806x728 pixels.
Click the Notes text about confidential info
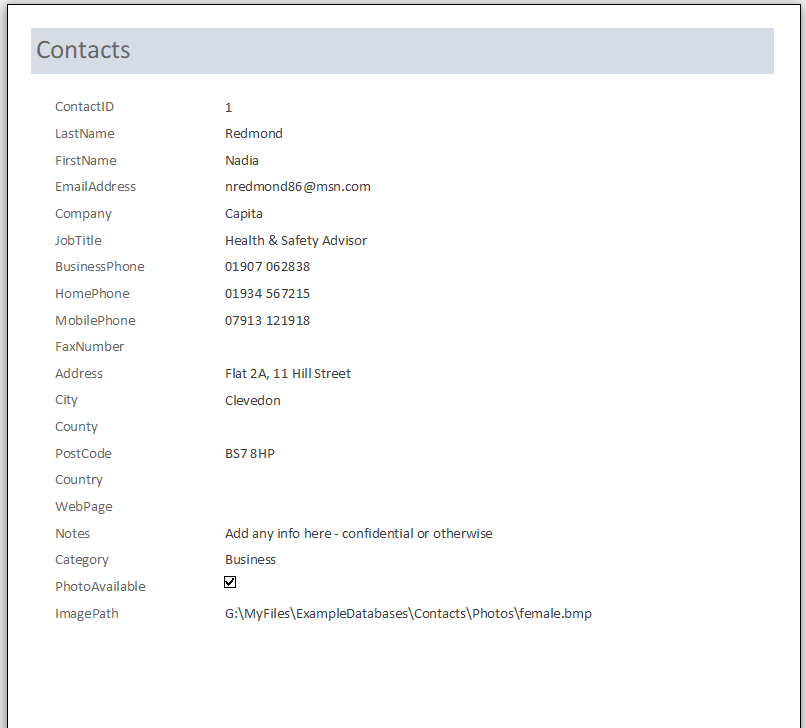tap(359, 534)
